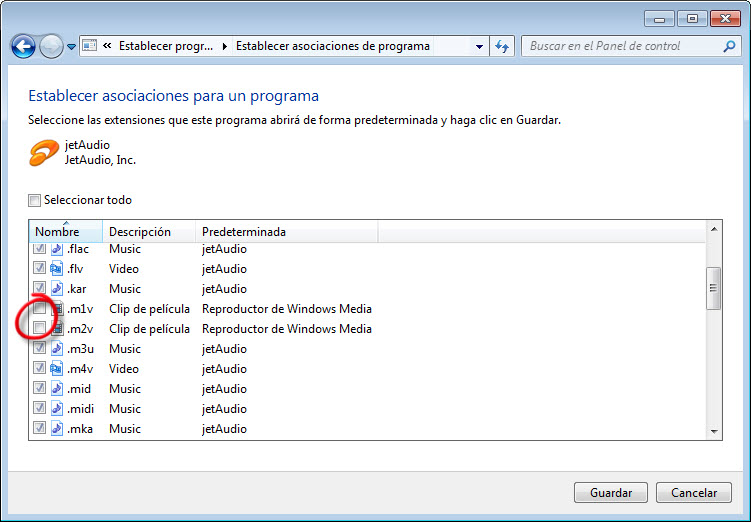Open the Establecer progr... breadcrumb
The image size is (751, 522).
point(166,46)
